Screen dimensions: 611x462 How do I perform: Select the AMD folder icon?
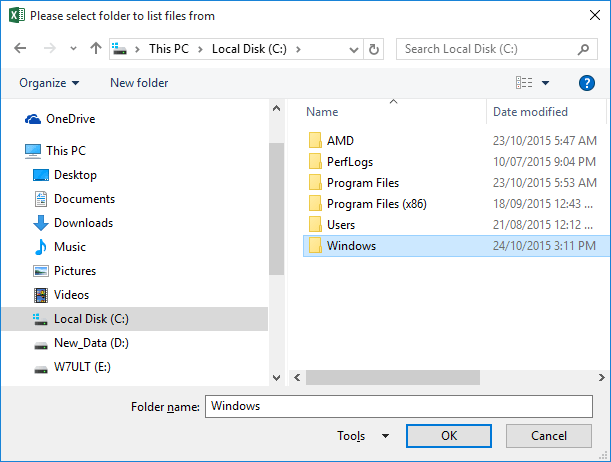[315, 140]
